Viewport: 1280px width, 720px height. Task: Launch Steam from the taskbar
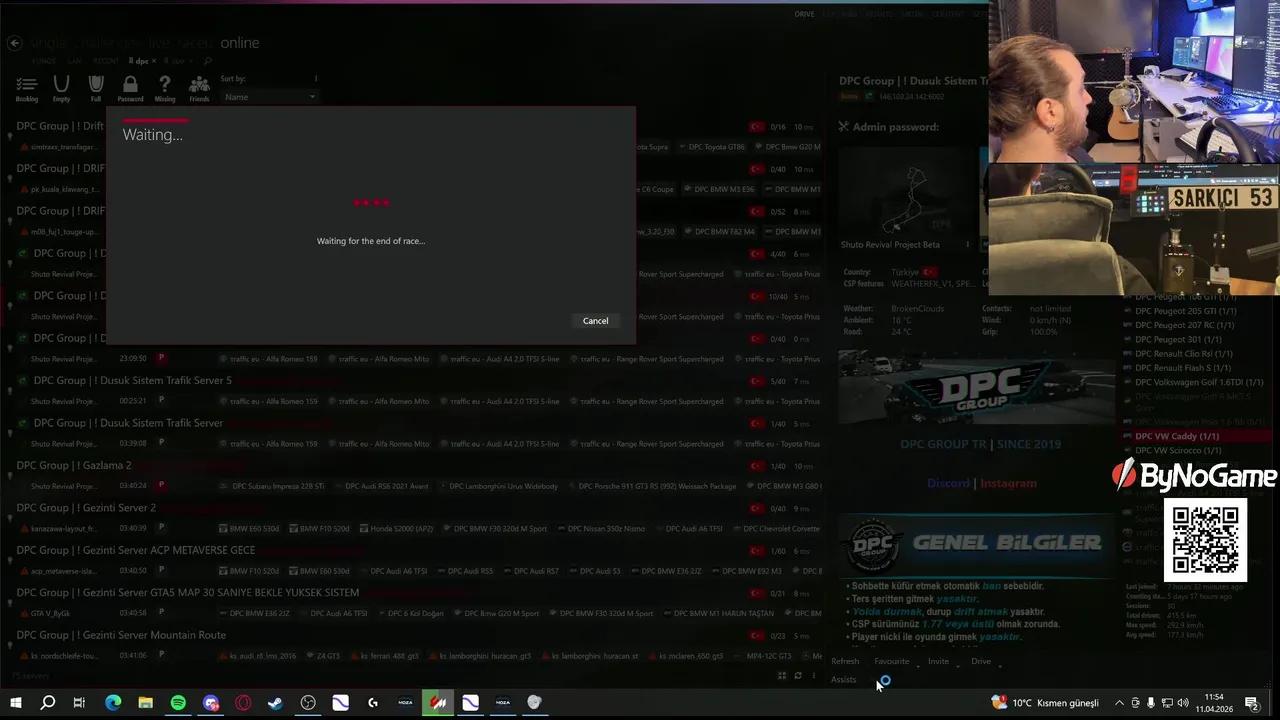point(275,702)
